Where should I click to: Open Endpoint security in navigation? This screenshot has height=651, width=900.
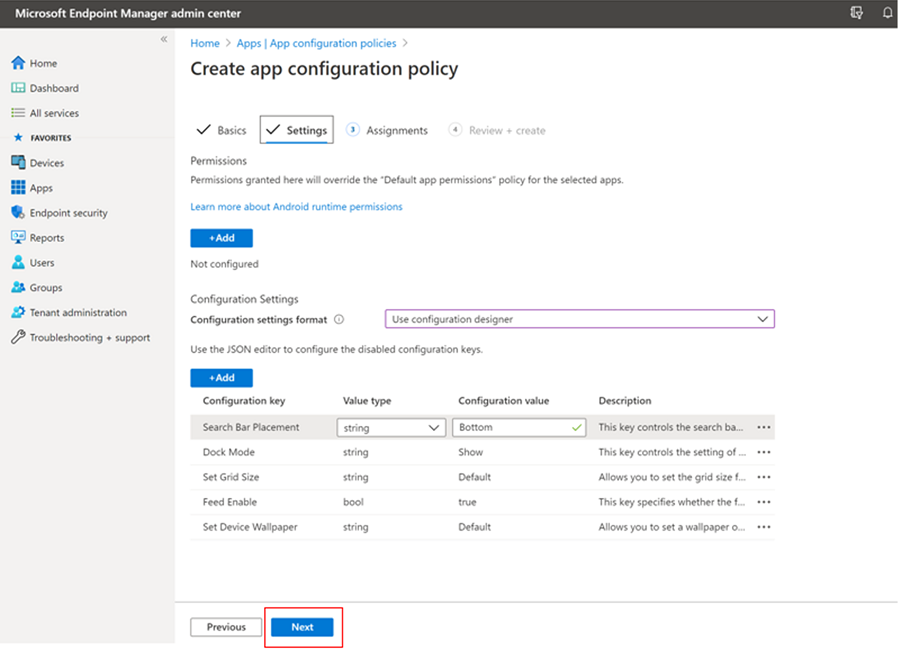coord(68,213)
